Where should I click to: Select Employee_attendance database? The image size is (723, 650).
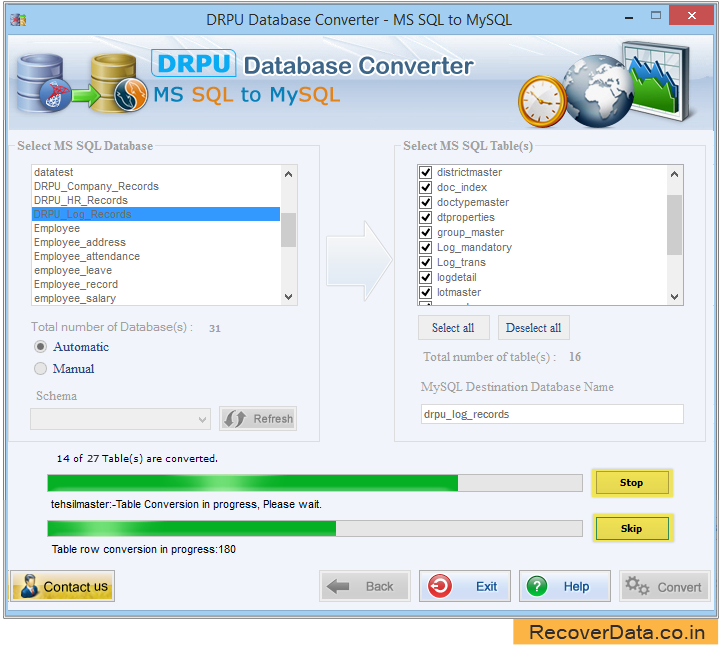156,256
